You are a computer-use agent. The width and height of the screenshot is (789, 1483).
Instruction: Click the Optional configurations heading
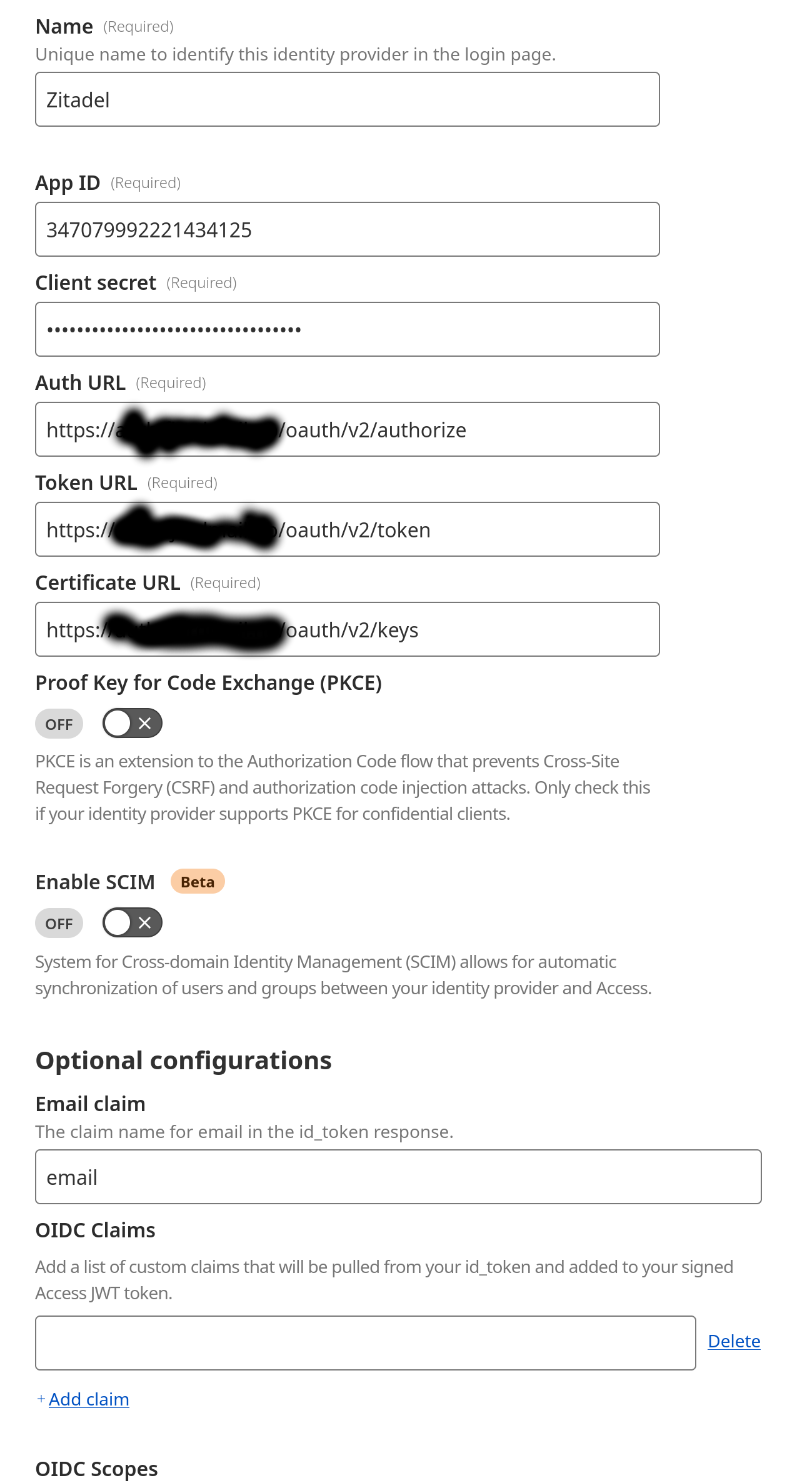click(x=183, y=1059)
